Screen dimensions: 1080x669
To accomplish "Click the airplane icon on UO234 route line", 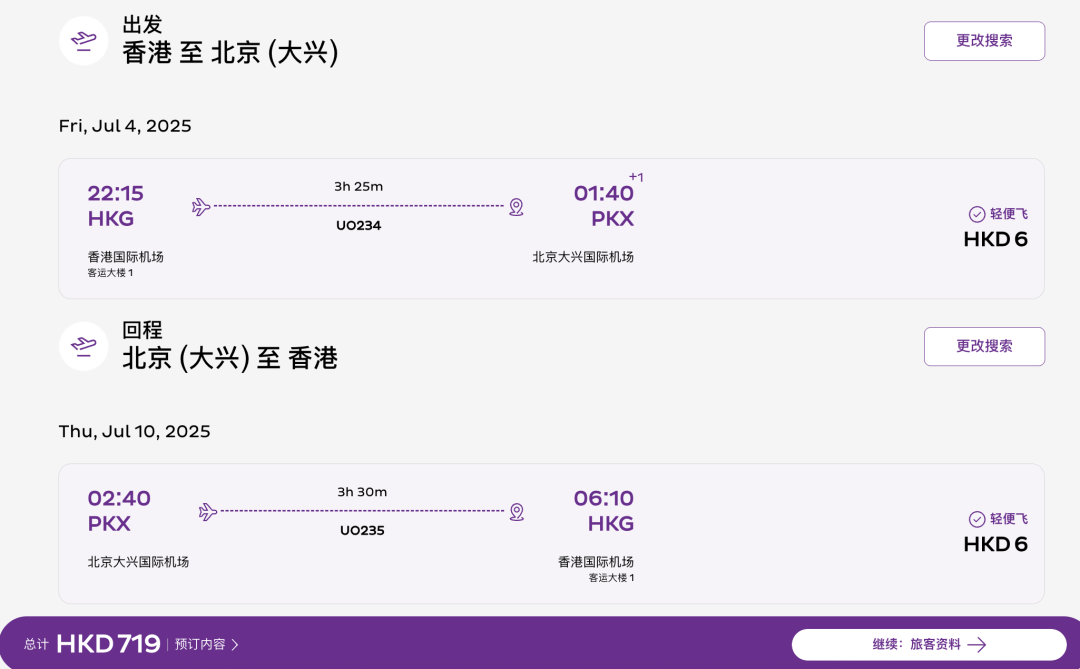I will (200, 207).
